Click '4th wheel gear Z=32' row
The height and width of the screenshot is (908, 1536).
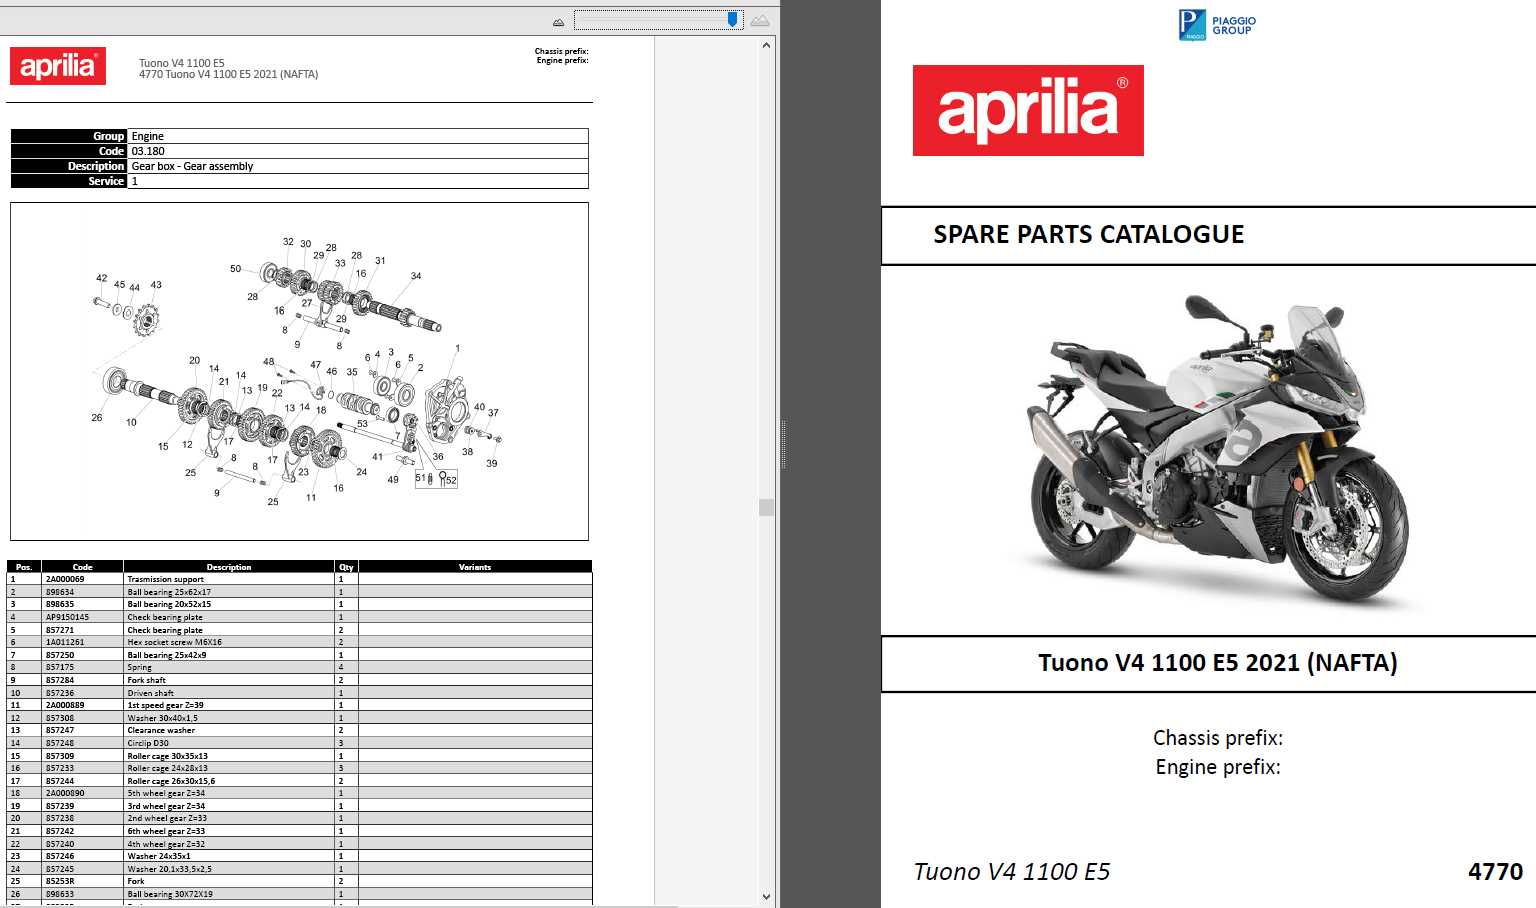coord(300,844)
